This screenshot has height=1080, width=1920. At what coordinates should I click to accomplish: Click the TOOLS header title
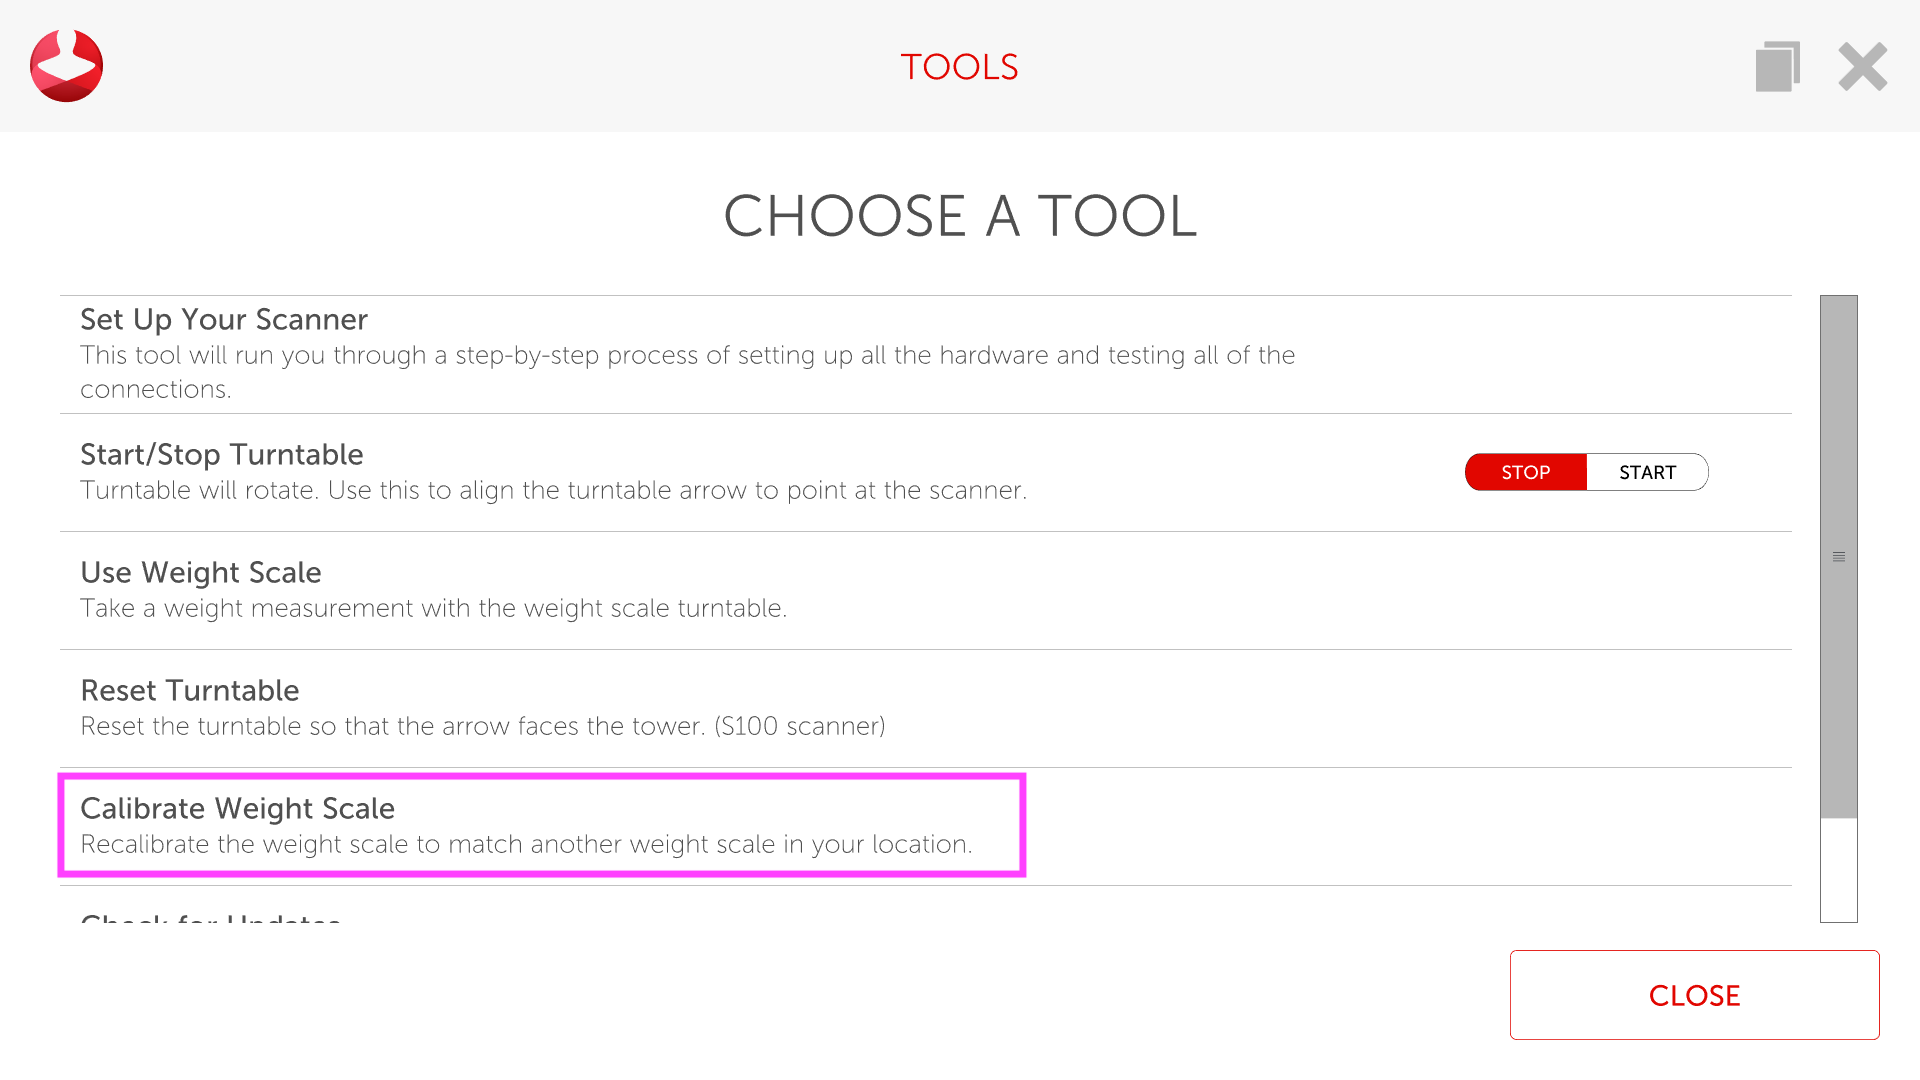click(959, 67)
